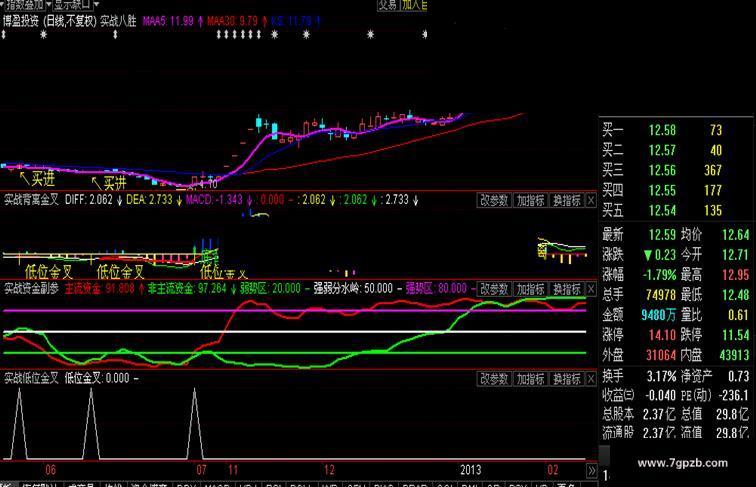Click the MAA30: 9.79 indicator value

coord(232,21)
